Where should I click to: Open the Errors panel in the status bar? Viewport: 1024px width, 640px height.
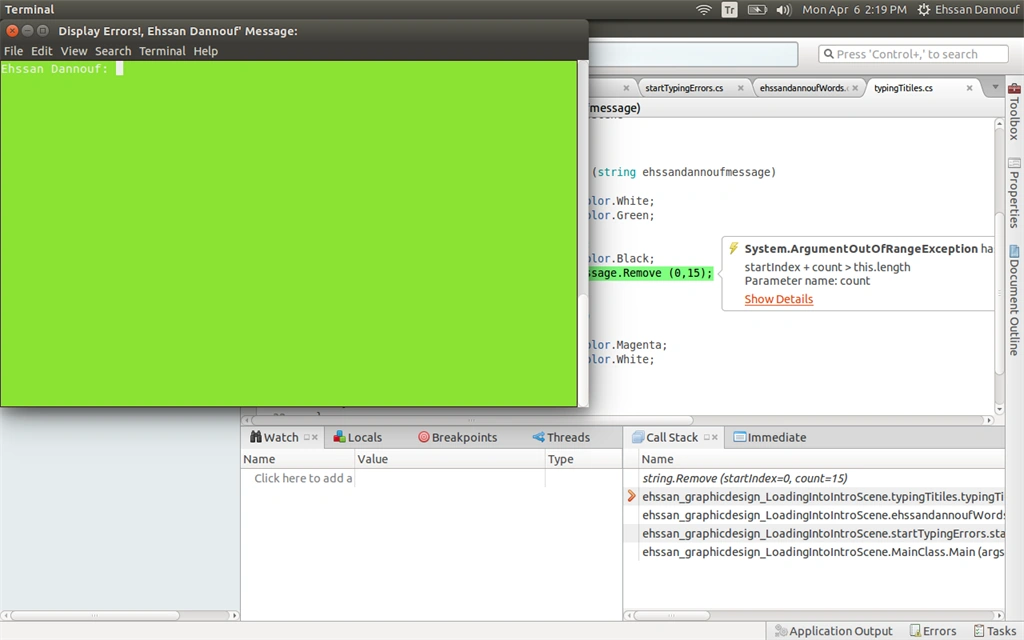click(933, 631)
